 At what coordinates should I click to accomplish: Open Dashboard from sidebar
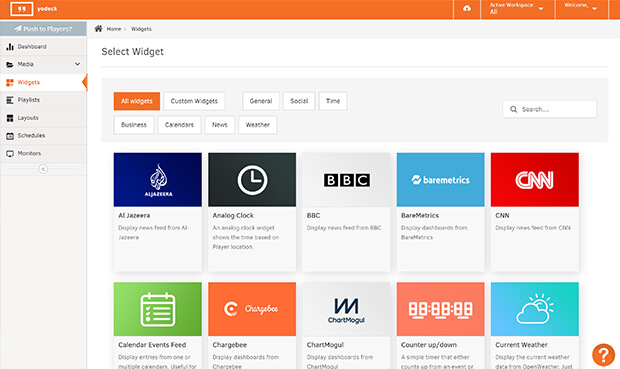(43, 47)
